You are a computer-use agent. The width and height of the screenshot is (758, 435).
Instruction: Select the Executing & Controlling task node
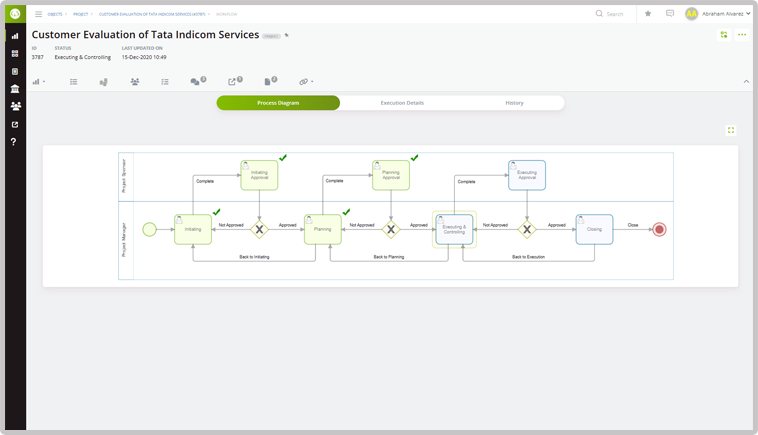454,229
